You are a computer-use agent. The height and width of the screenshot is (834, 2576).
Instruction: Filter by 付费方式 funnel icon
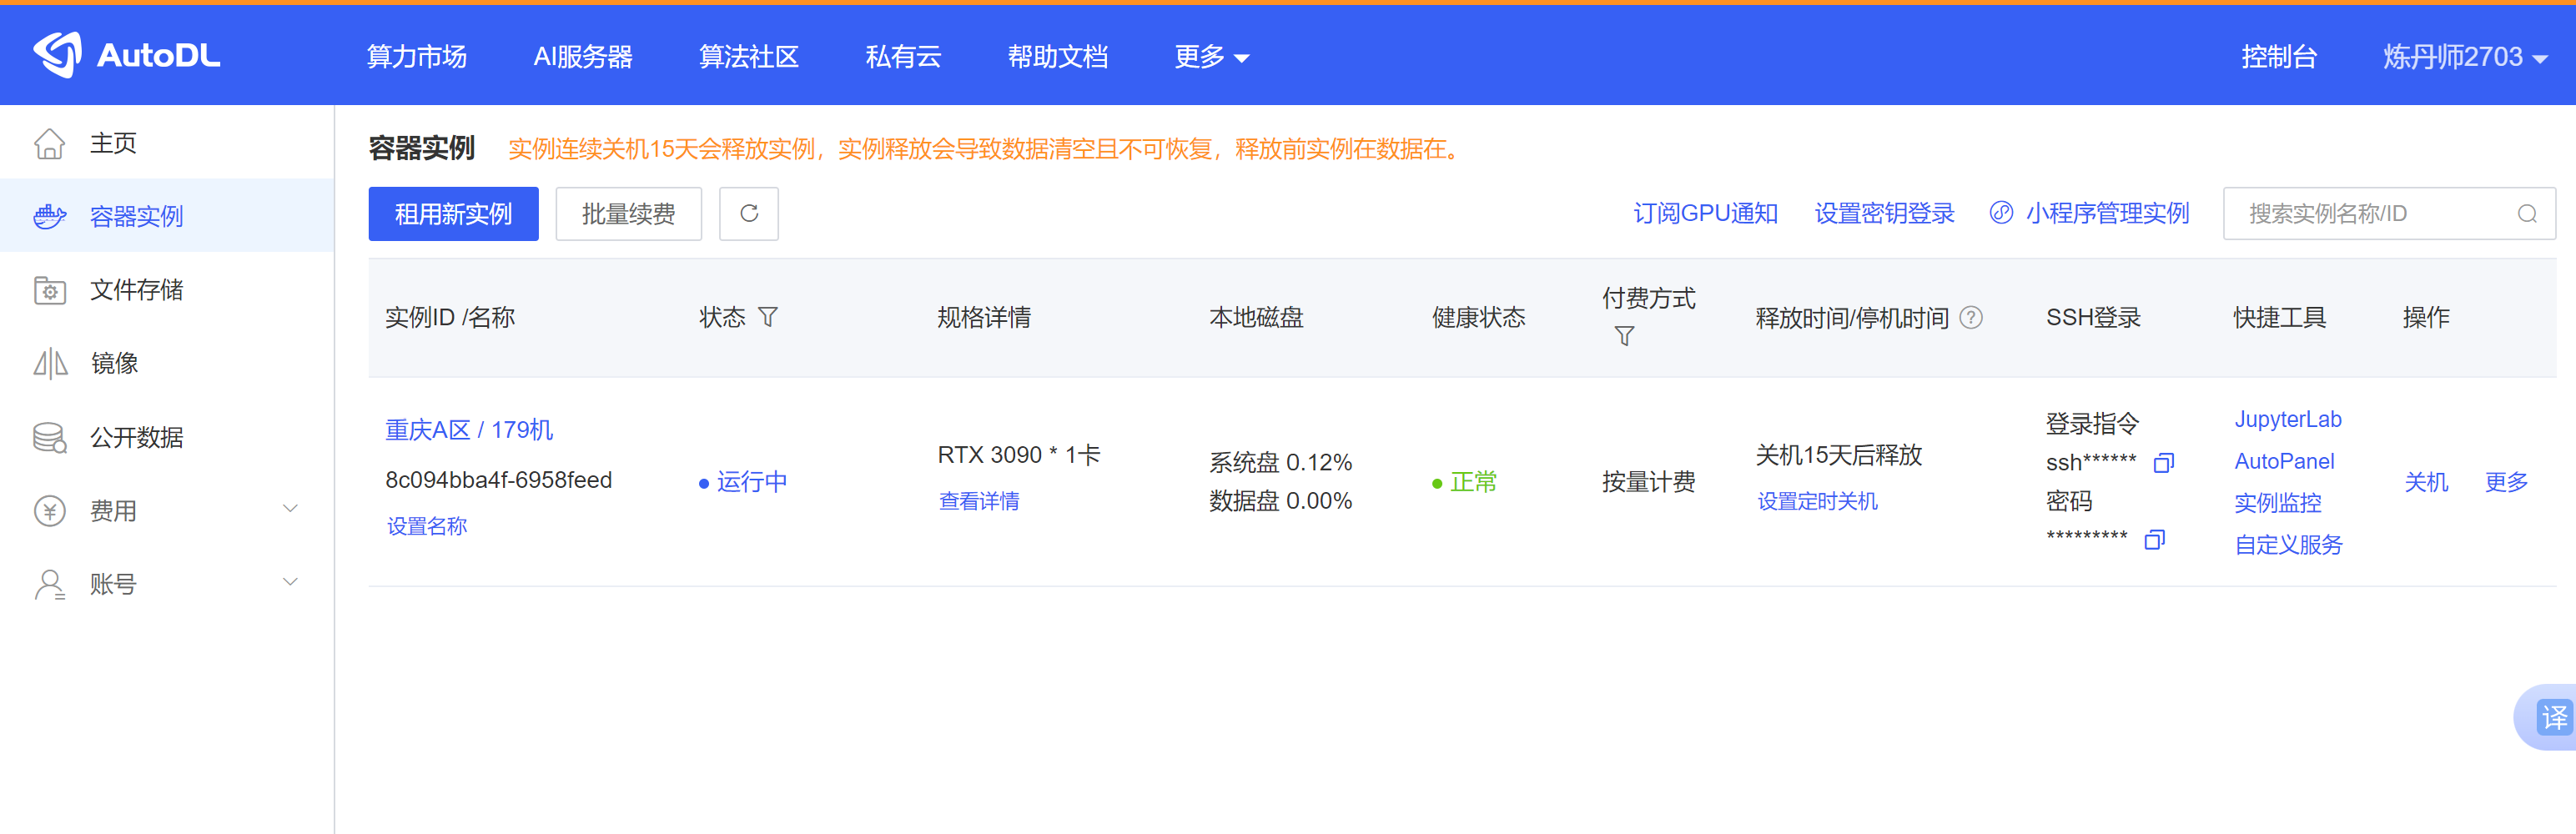1625,336
